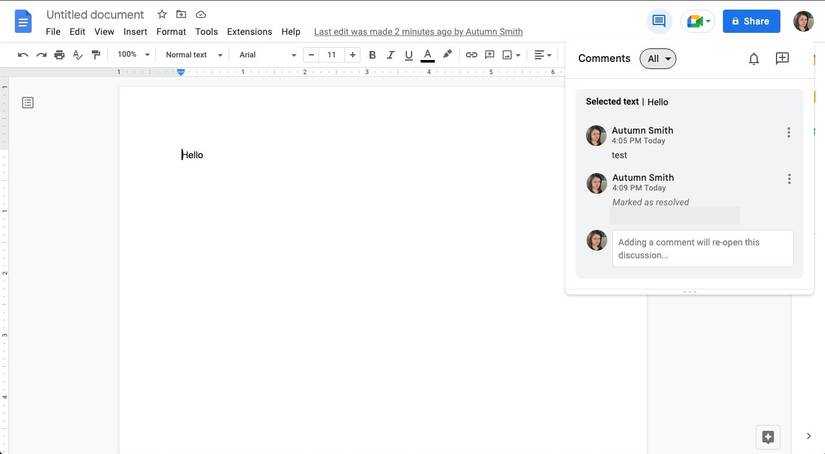The width and height of the screenshot is (825, 454).
Task: Click the Redo arrow
Action: (41, 55)
